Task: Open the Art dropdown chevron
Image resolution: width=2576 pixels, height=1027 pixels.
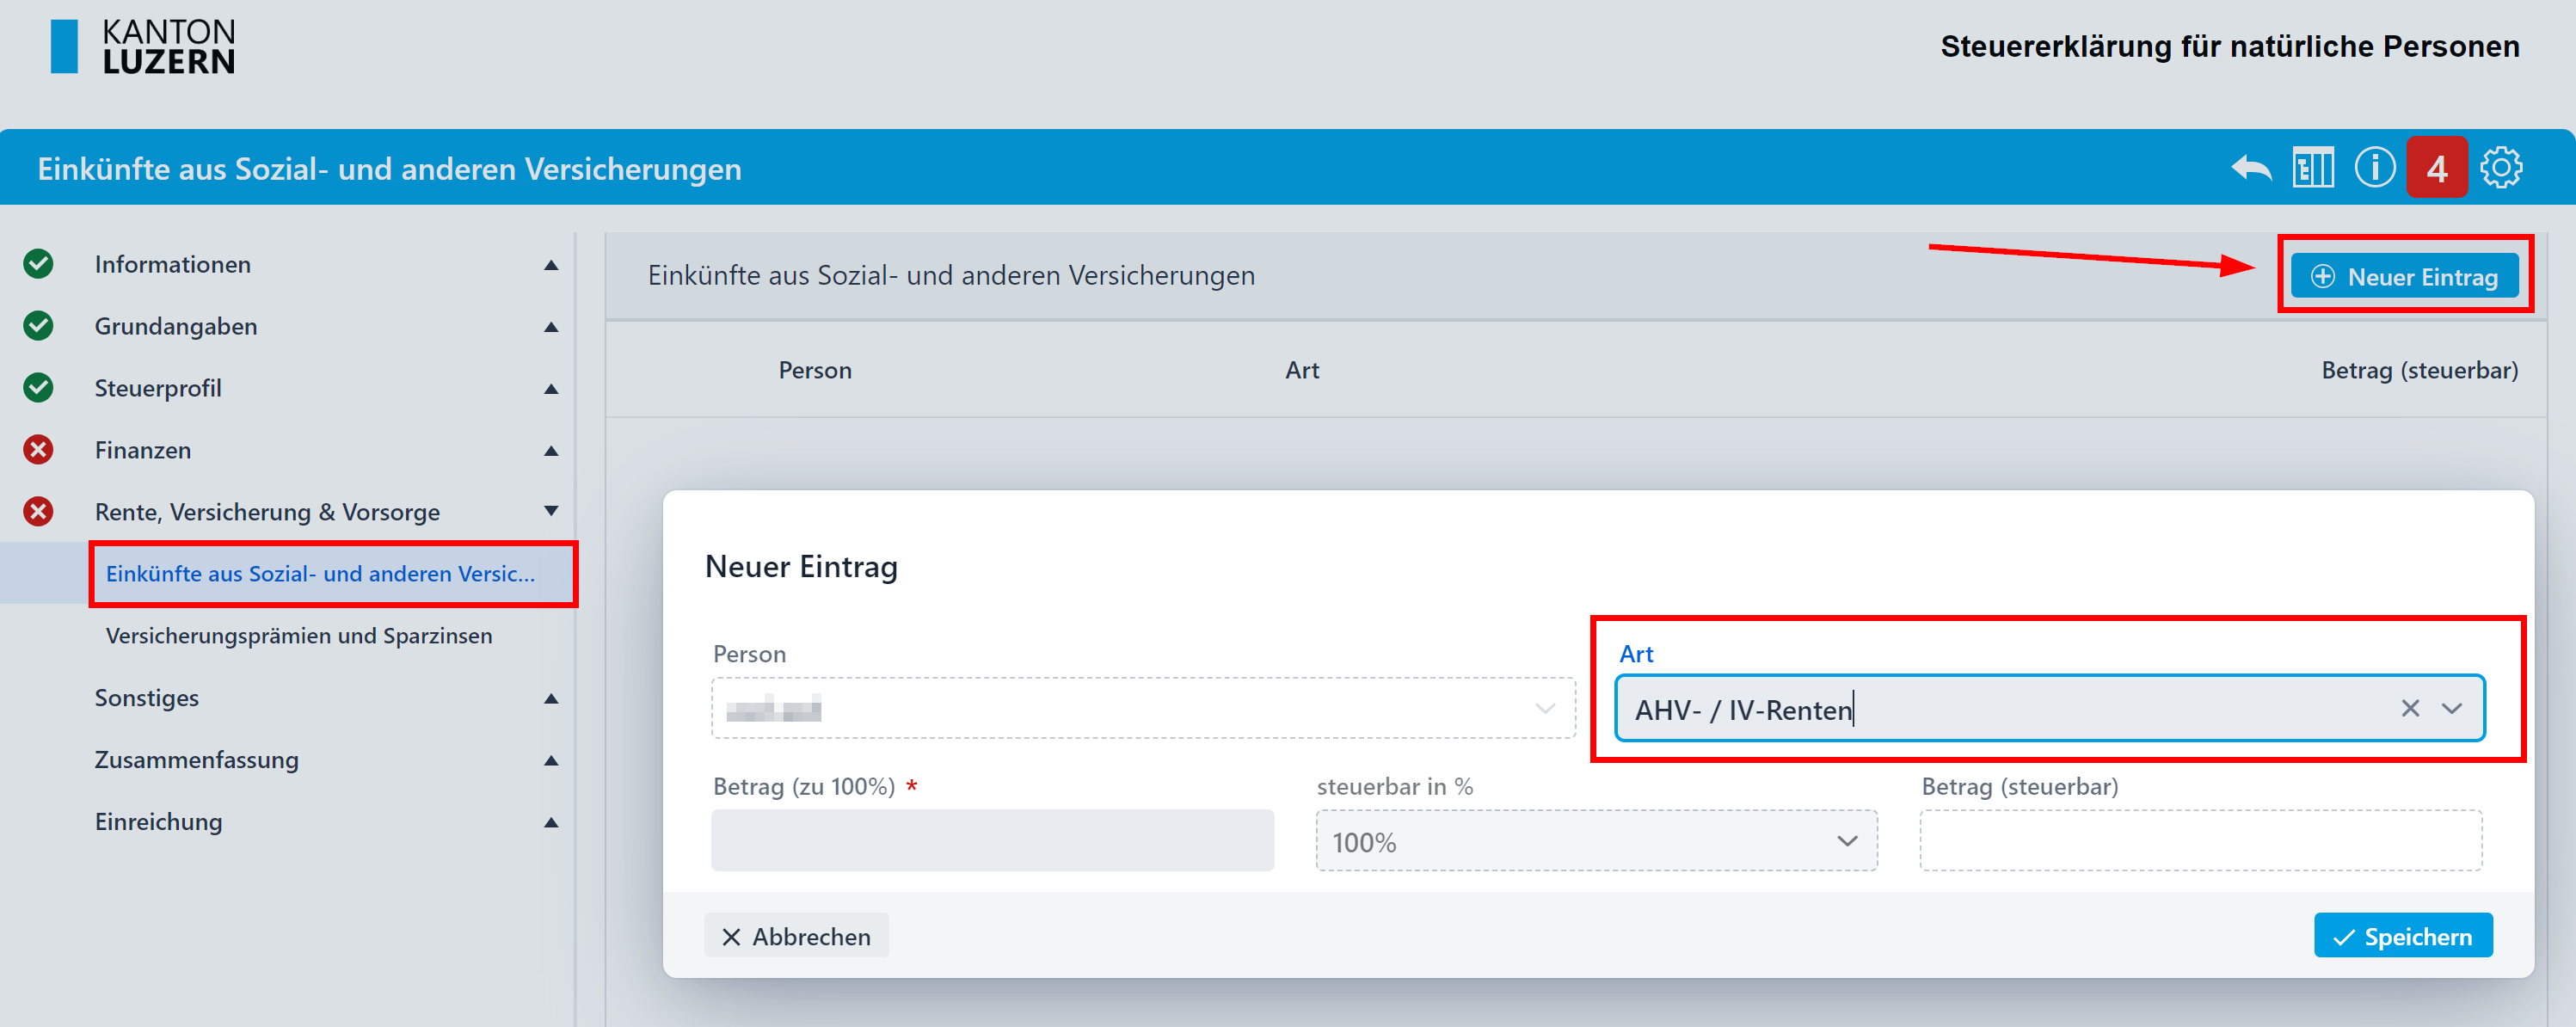Action: 2451,708
